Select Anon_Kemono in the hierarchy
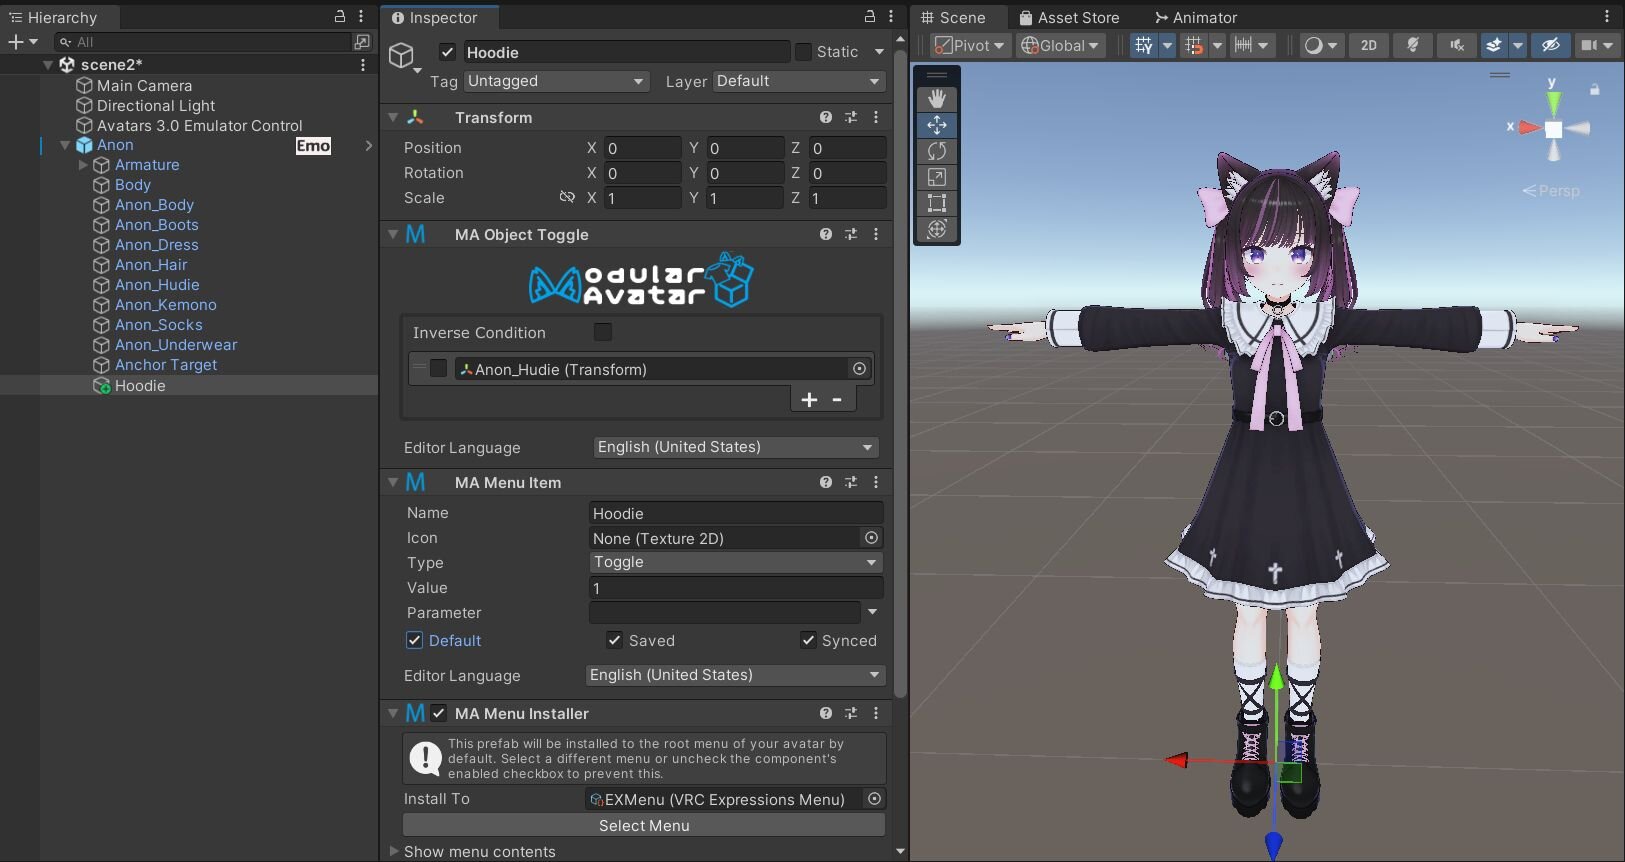This screenshot has width=1625, height=862. 165,305
